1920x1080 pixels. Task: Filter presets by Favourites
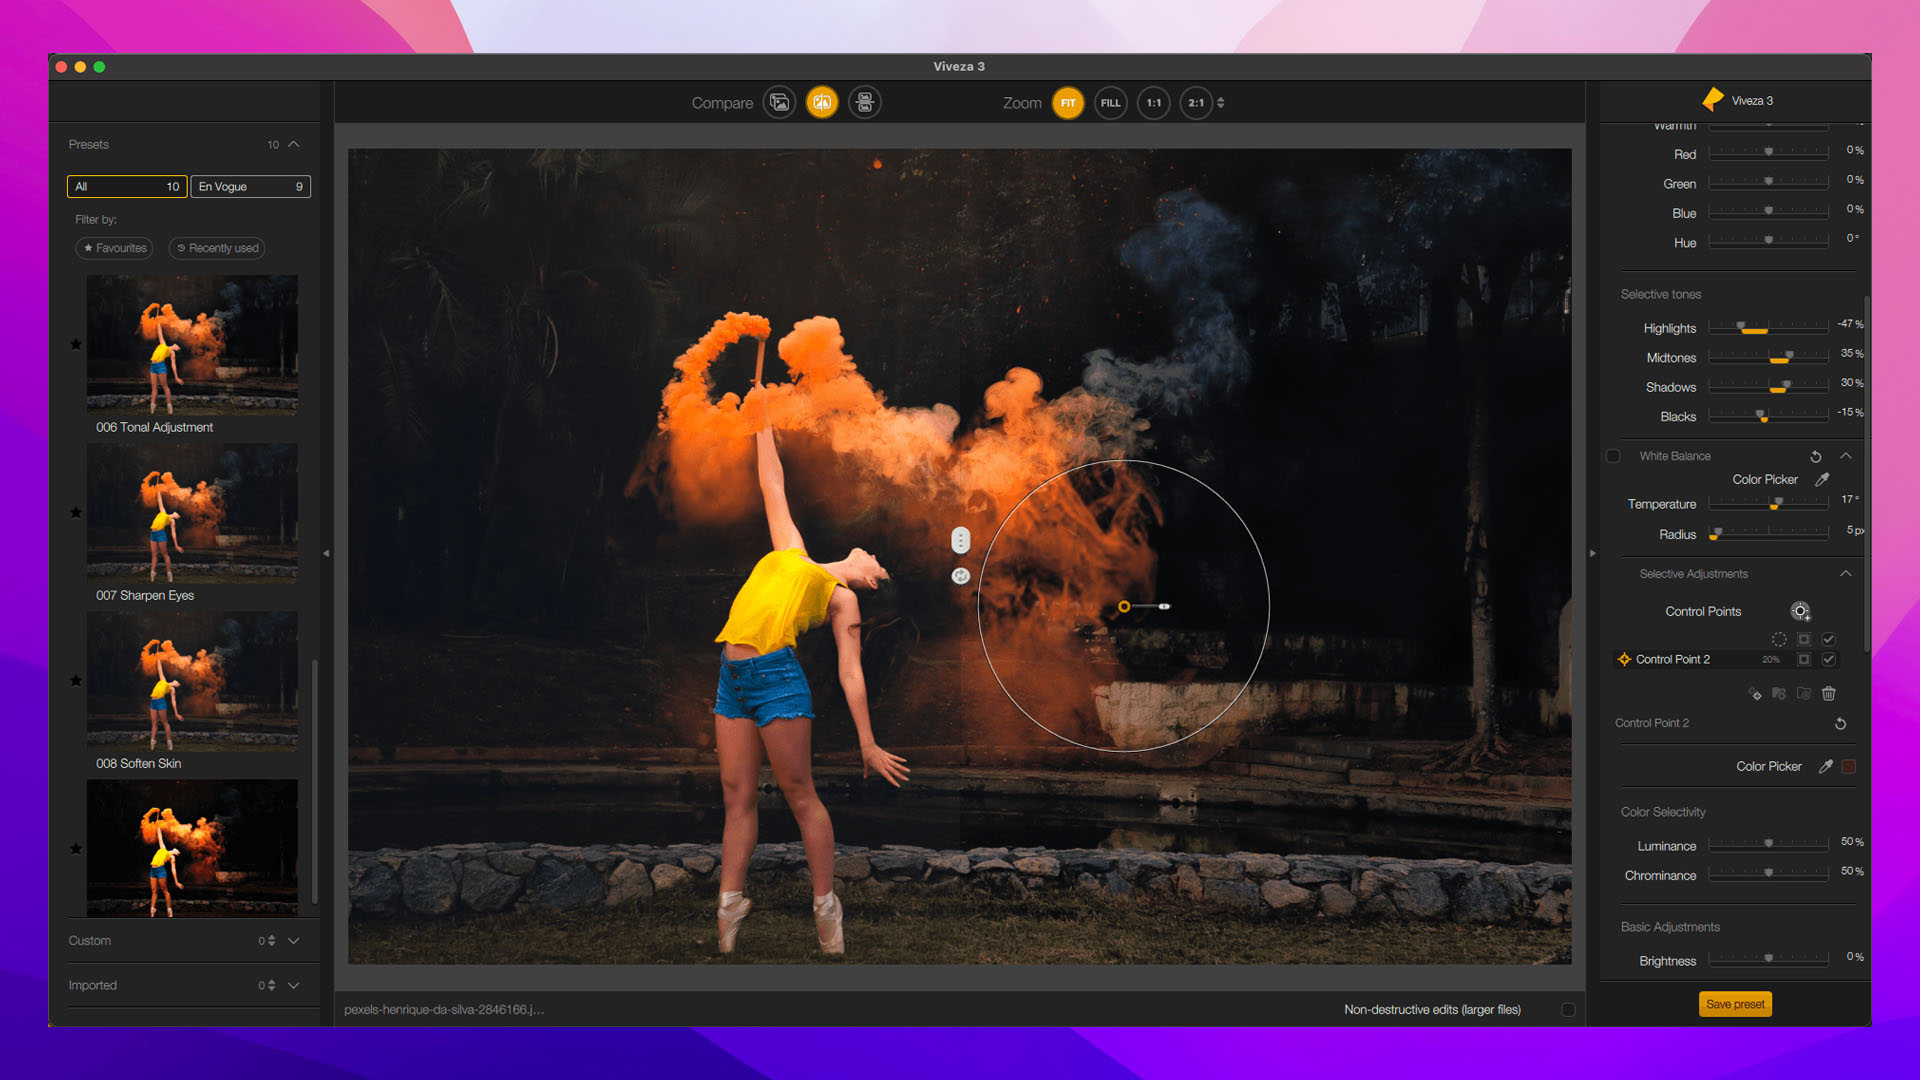(x=115, y=248)
